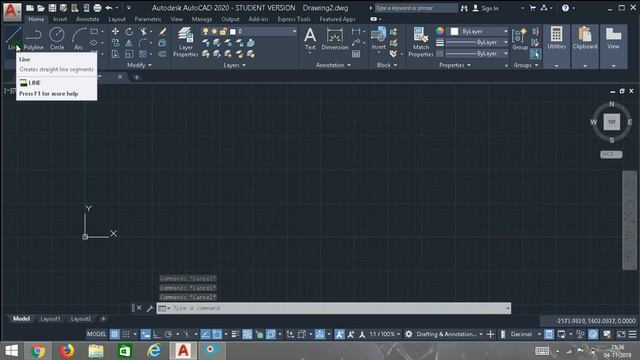Click the Group tool
The width and height of the screenshot is (640, 360).
click(520, 39)
